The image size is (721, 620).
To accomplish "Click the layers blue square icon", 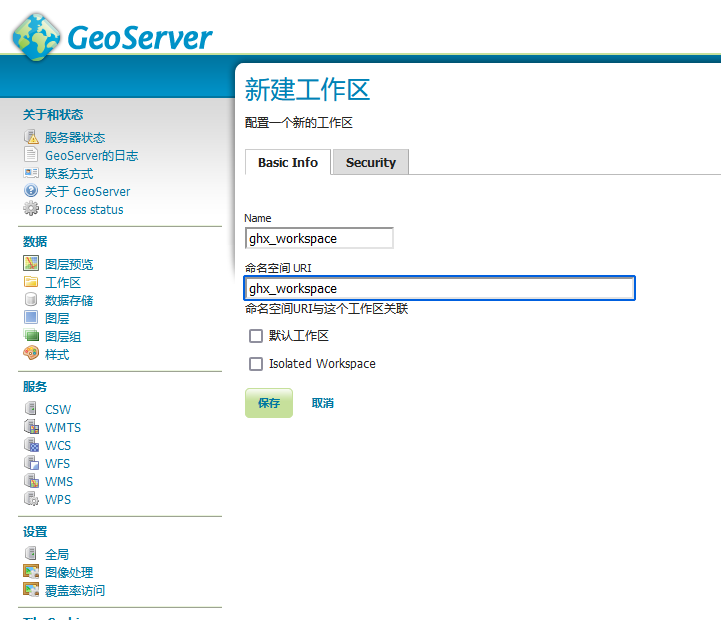I will 31,317.
